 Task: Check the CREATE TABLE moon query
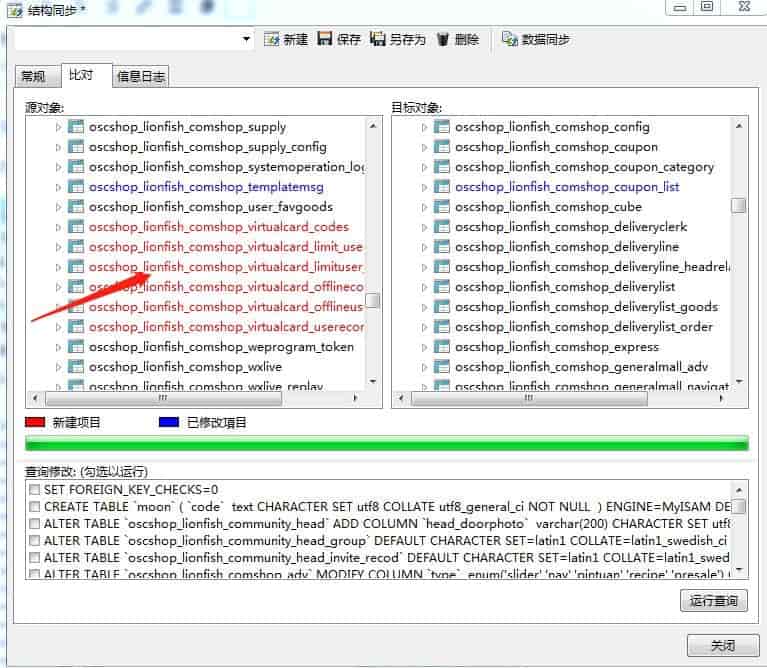[x=34, y=506]
